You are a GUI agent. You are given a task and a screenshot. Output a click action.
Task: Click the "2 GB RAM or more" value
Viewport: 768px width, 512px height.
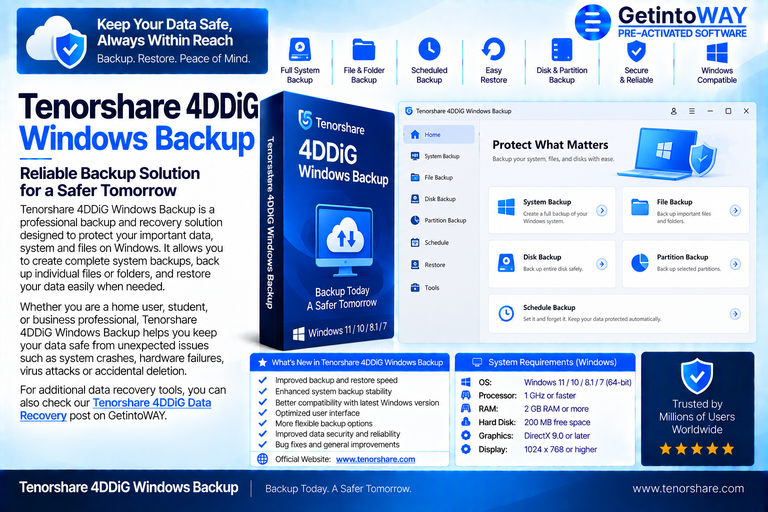point(556,409)
